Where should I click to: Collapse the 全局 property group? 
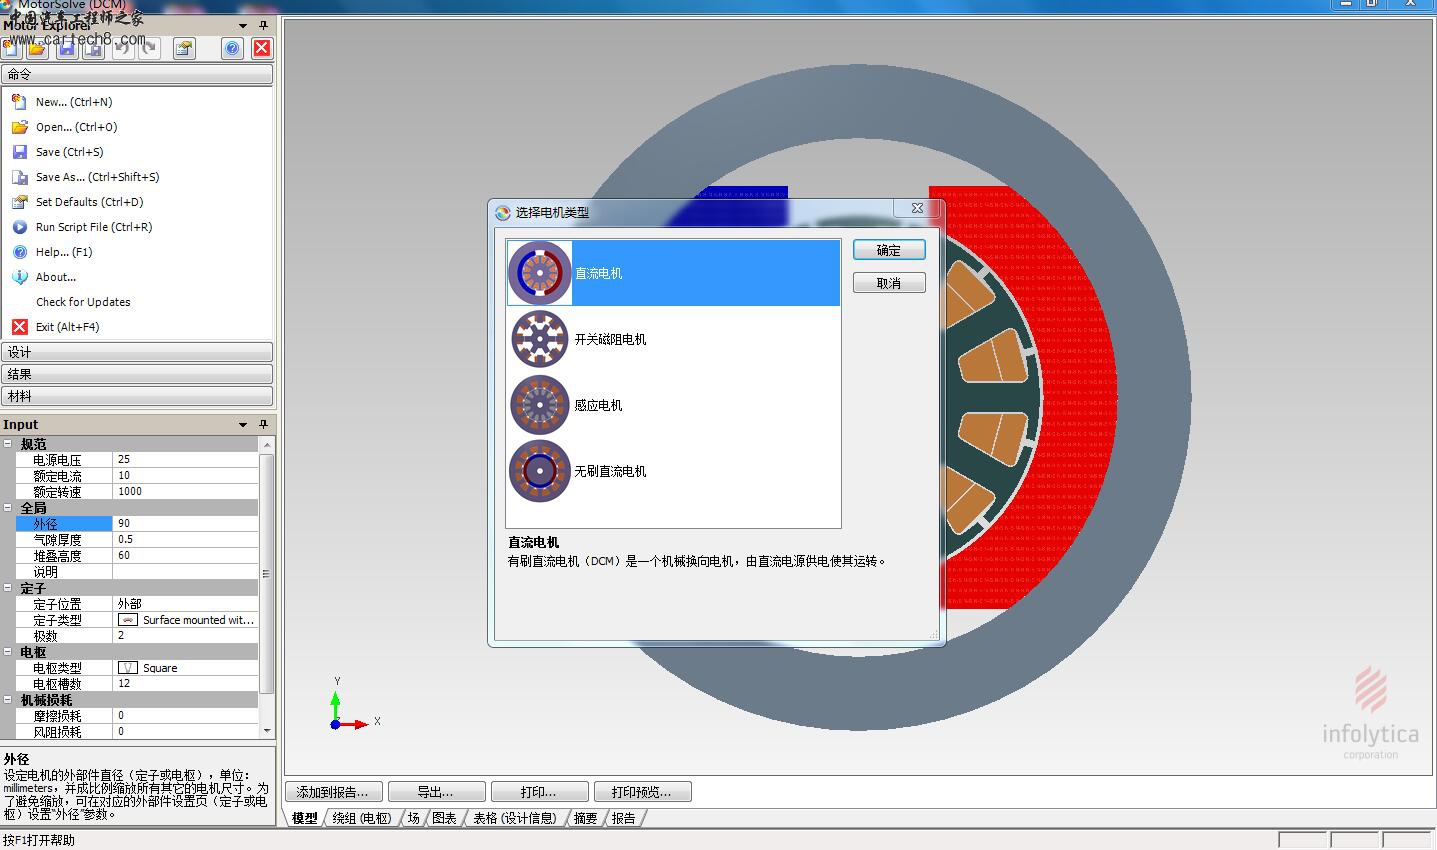(x=8, y=508)
